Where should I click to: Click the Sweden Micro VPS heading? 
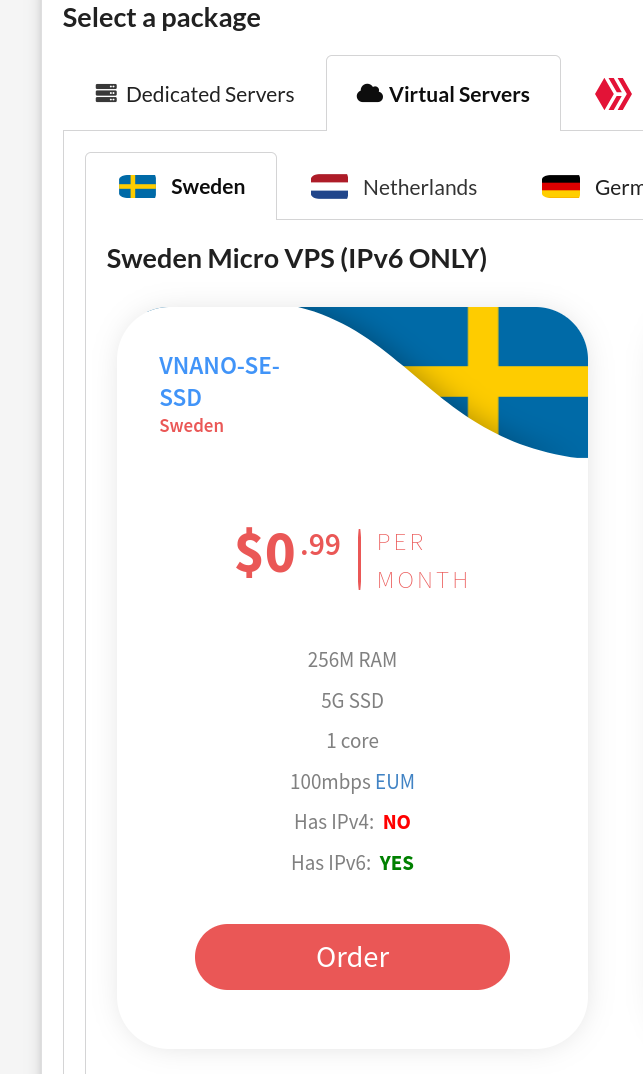(x=297, y=259)
